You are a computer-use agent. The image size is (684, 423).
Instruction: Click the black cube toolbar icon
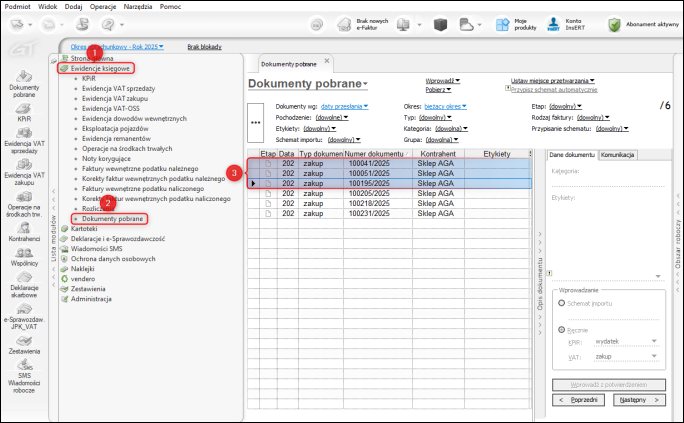pos(440,24)
